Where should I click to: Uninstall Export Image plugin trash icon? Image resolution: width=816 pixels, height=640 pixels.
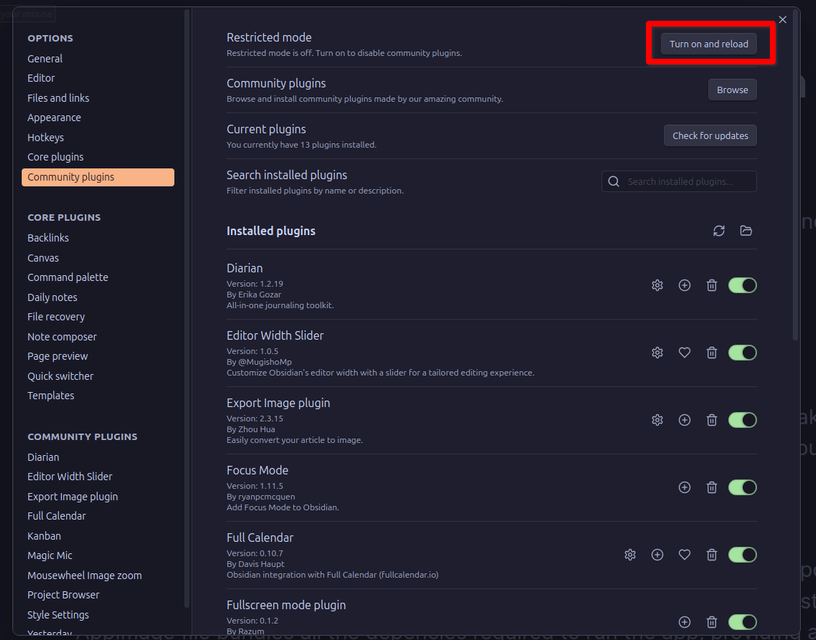tap(711, 420)
